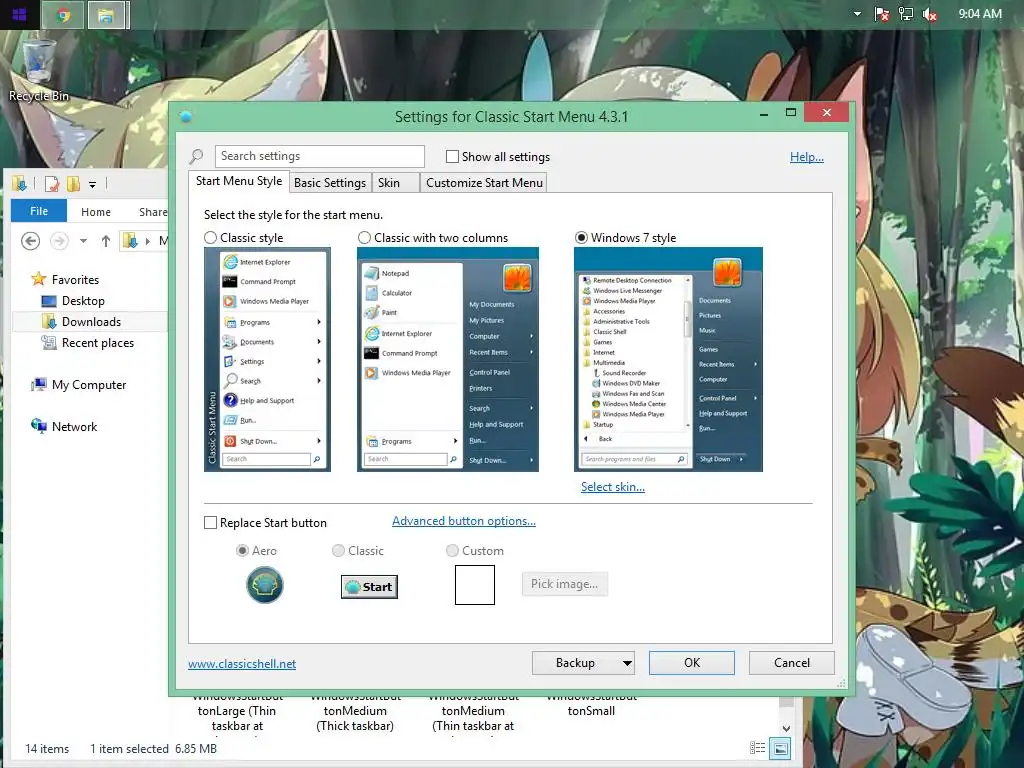The width and height of the screenshot is (1024, 768).
Task: Select the Windows 7 style radio button
Action: click(x=581, y=238)
